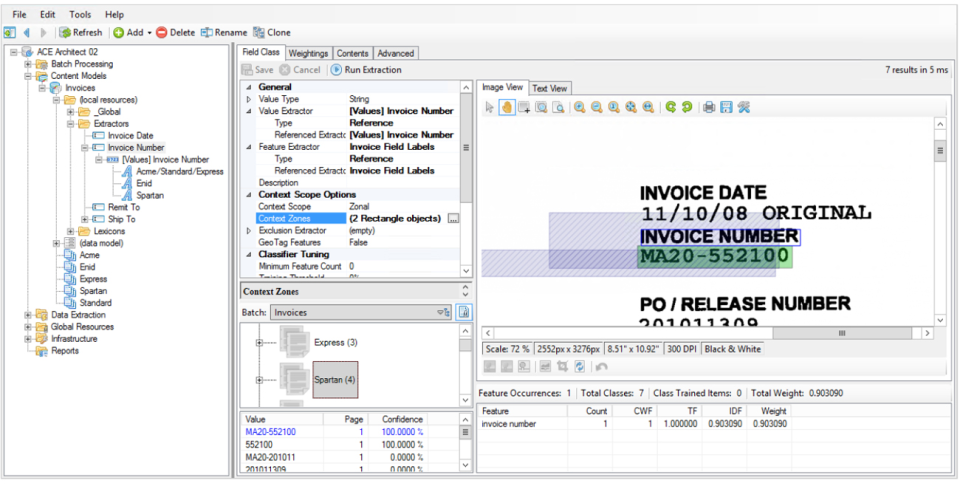Viewport: 960px width, 500px height.
Task: Open the image tools wrench icon
Action: click(x=744, y=107)
